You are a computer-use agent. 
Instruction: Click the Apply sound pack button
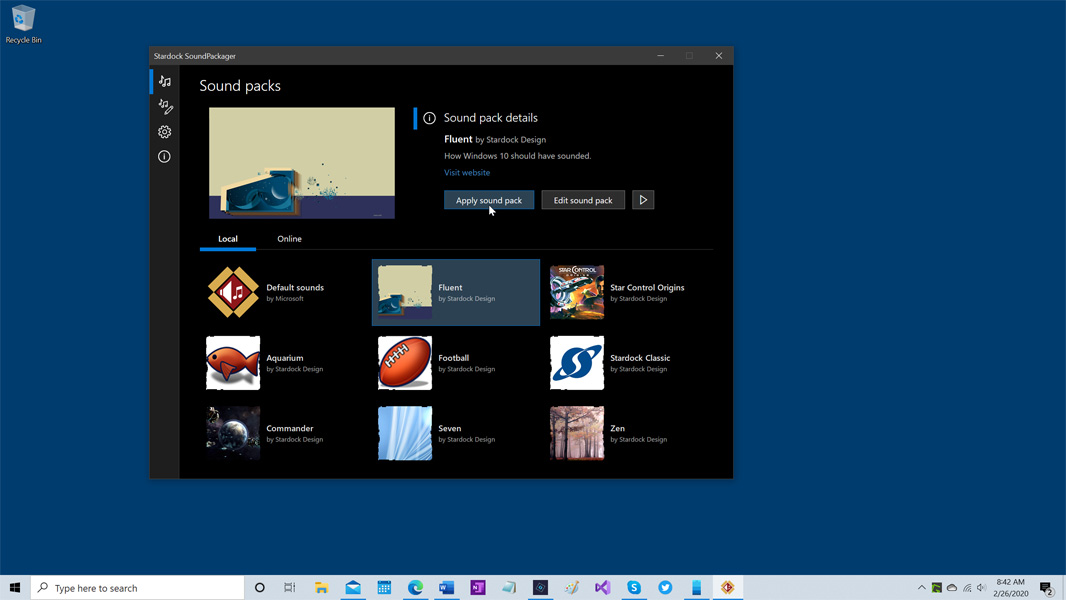pos(489,200)
